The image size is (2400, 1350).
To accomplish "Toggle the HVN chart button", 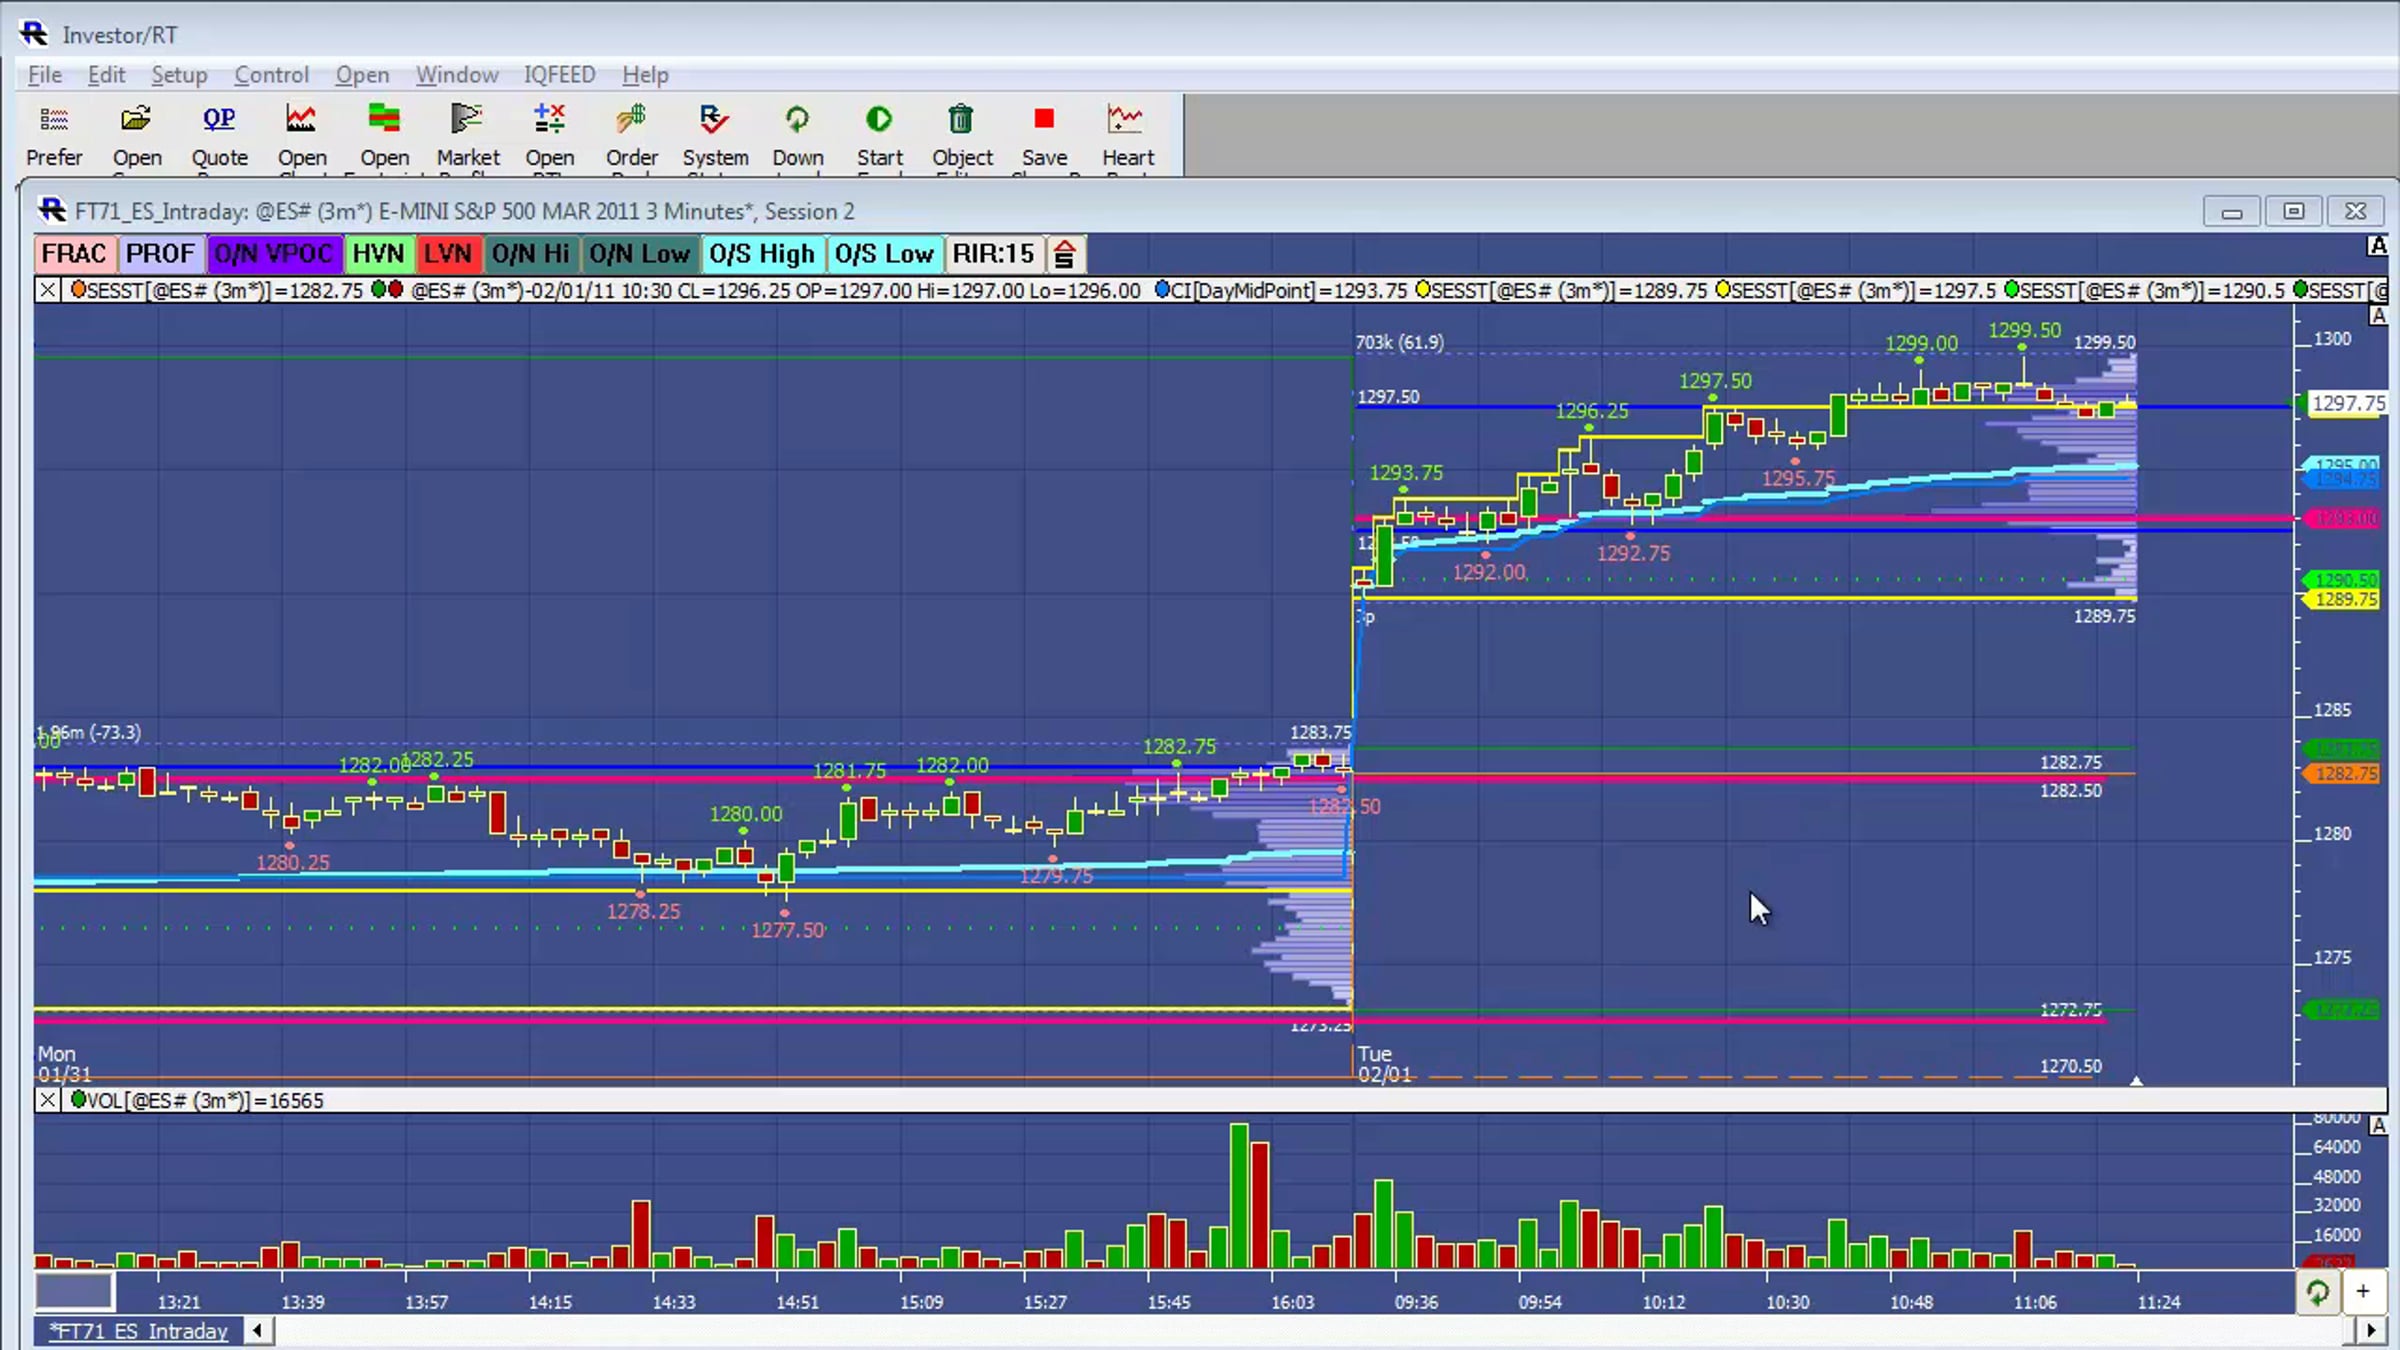I will (378, 254).
